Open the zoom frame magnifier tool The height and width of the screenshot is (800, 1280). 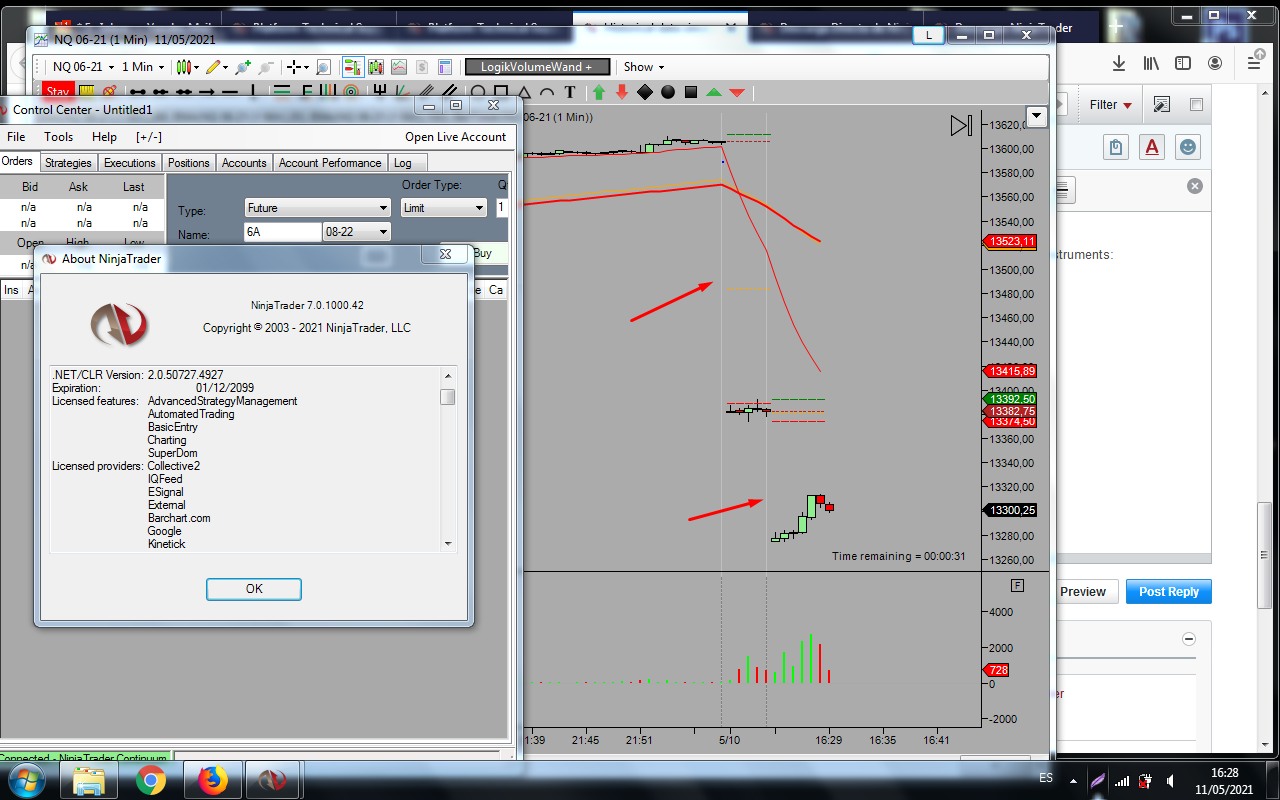point(323,67)
